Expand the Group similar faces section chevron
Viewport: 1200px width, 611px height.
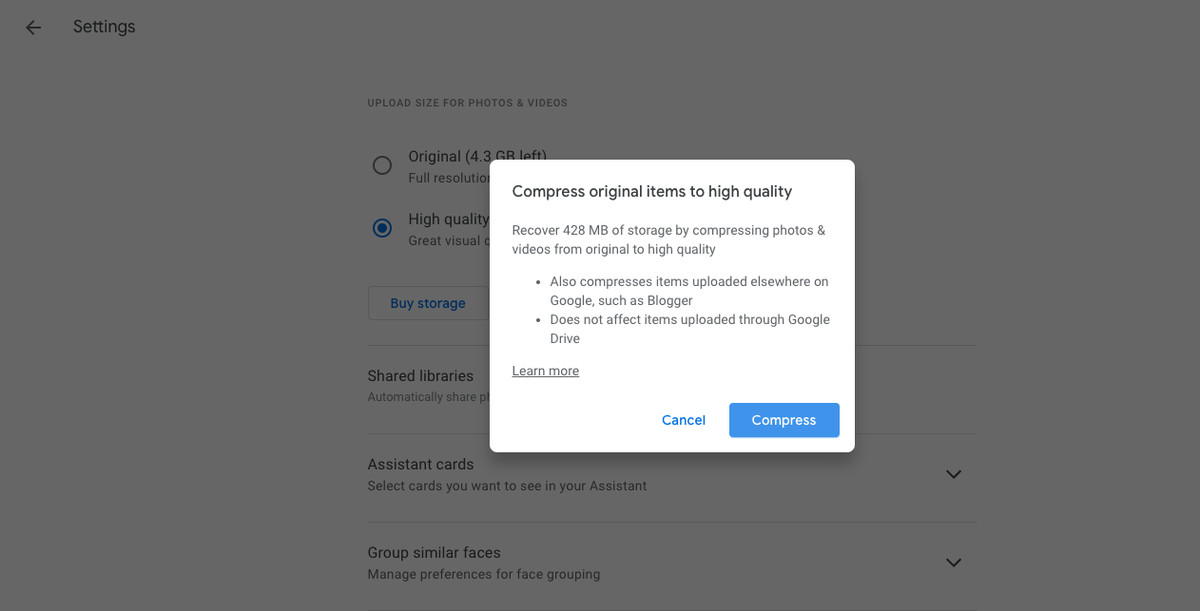[x=953, y=562]
